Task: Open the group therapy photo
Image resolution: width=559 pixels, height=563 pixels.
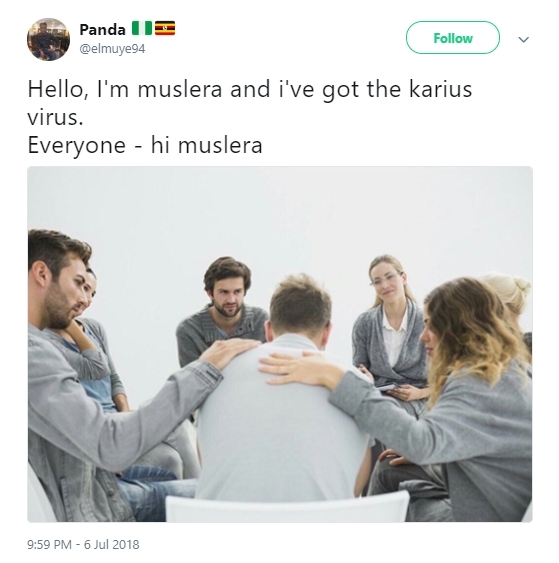Action: click(x=280, y=344)
